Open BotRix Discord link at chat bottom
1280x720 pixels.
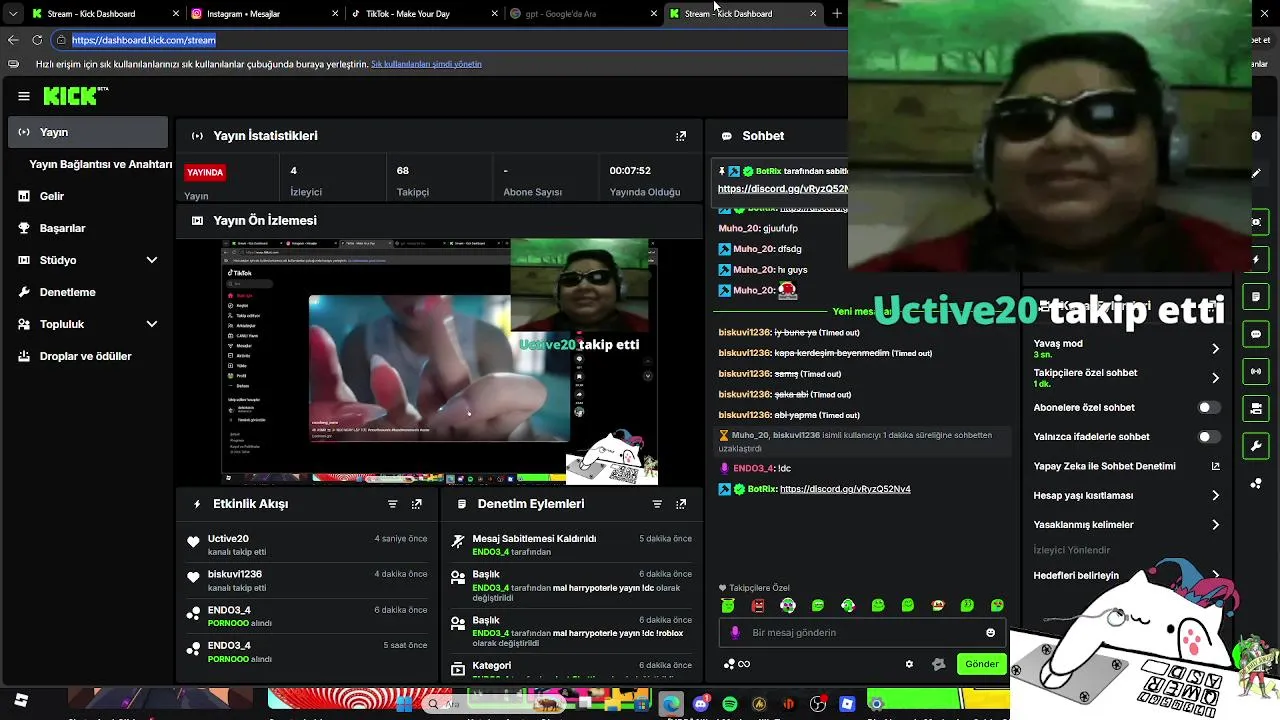[845, 489]
